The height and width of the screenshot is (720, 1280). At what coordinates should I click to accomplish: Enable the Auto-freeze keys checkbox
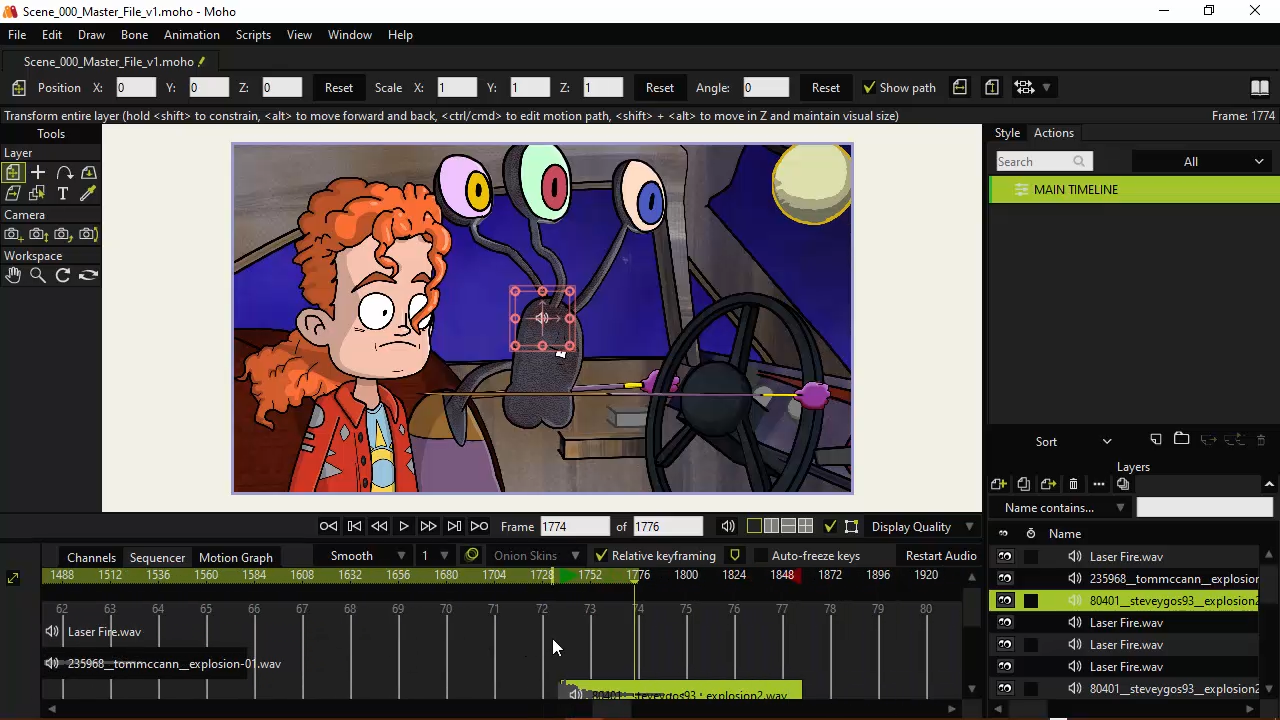tap(760, 556)
